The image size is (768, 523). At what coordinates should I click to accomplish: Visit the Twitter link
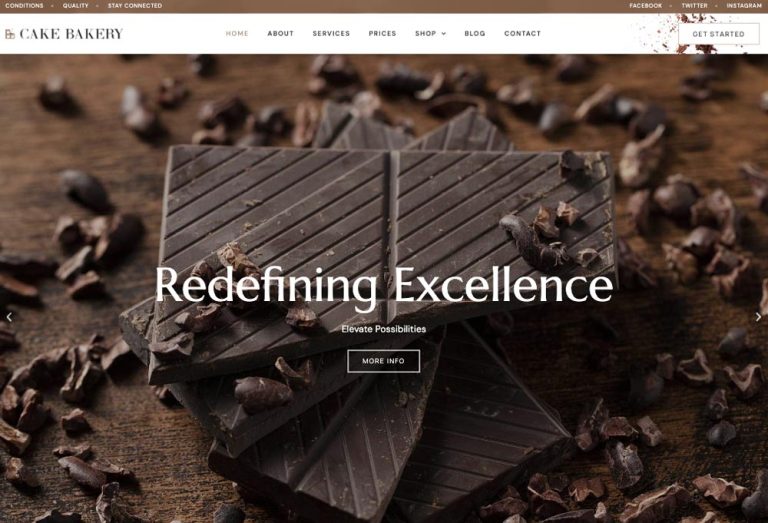tap(695, 6)
